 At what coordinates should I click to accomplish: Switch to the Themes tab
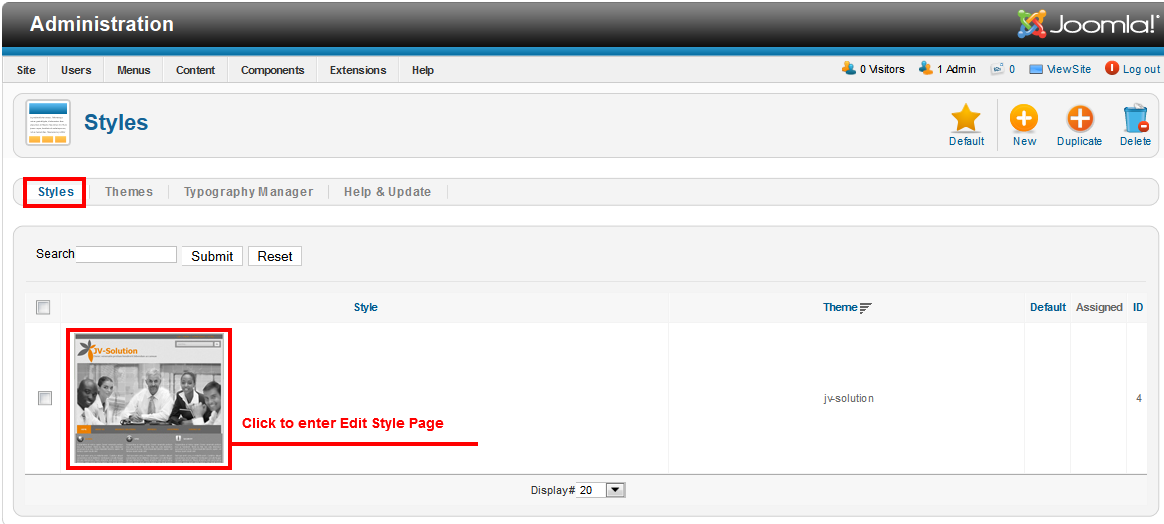point(129,191)
